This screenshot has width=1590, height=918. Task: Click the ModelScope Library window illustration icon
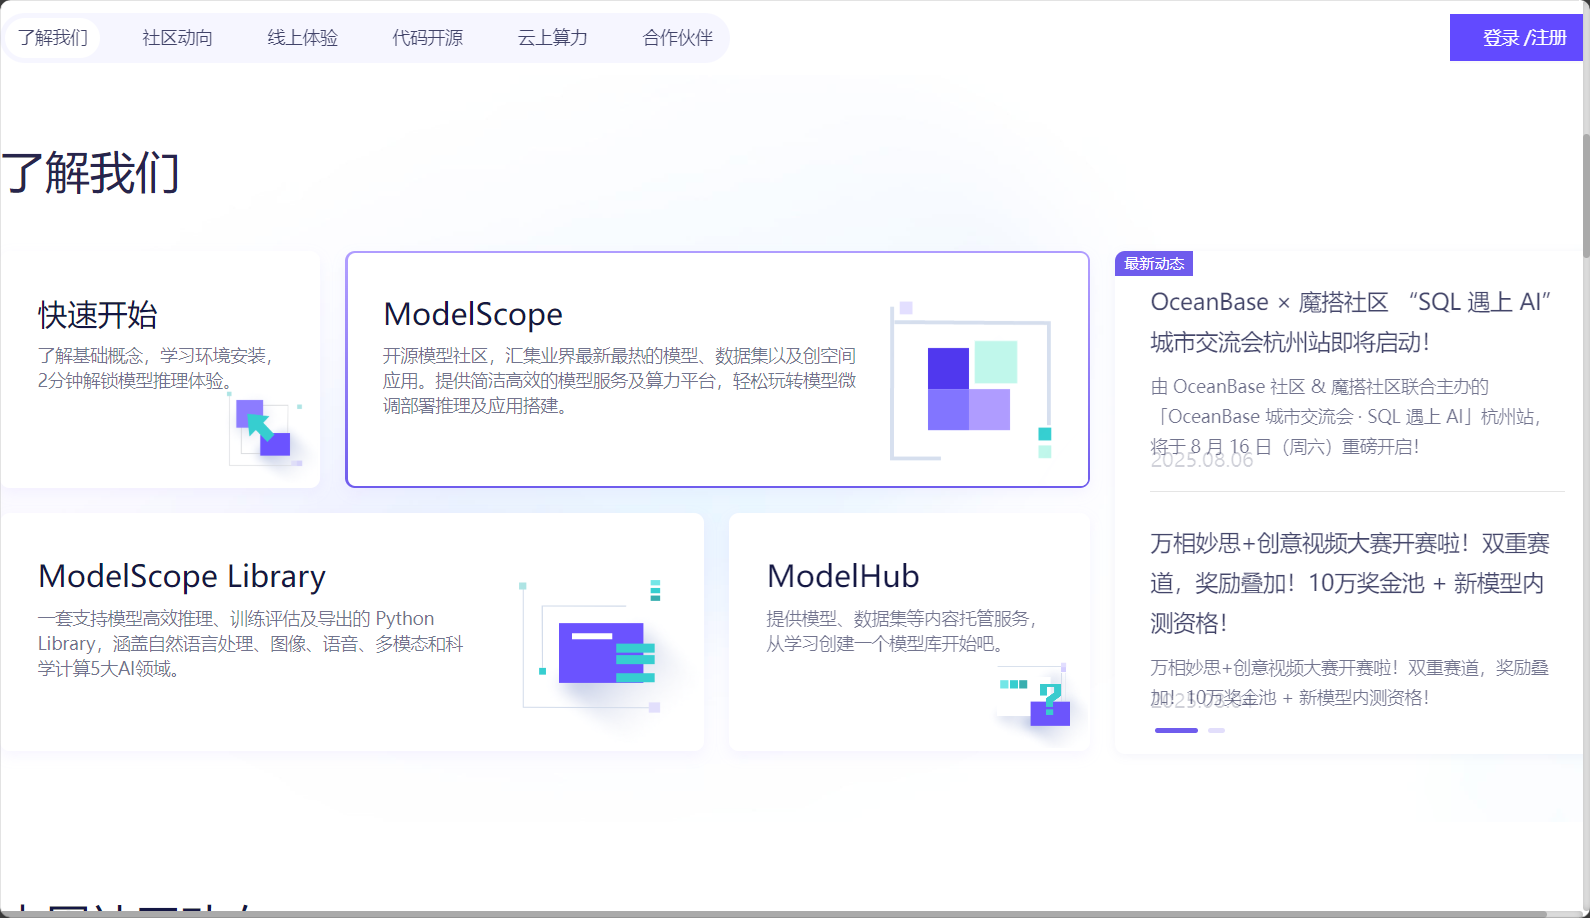pos(591,646)
